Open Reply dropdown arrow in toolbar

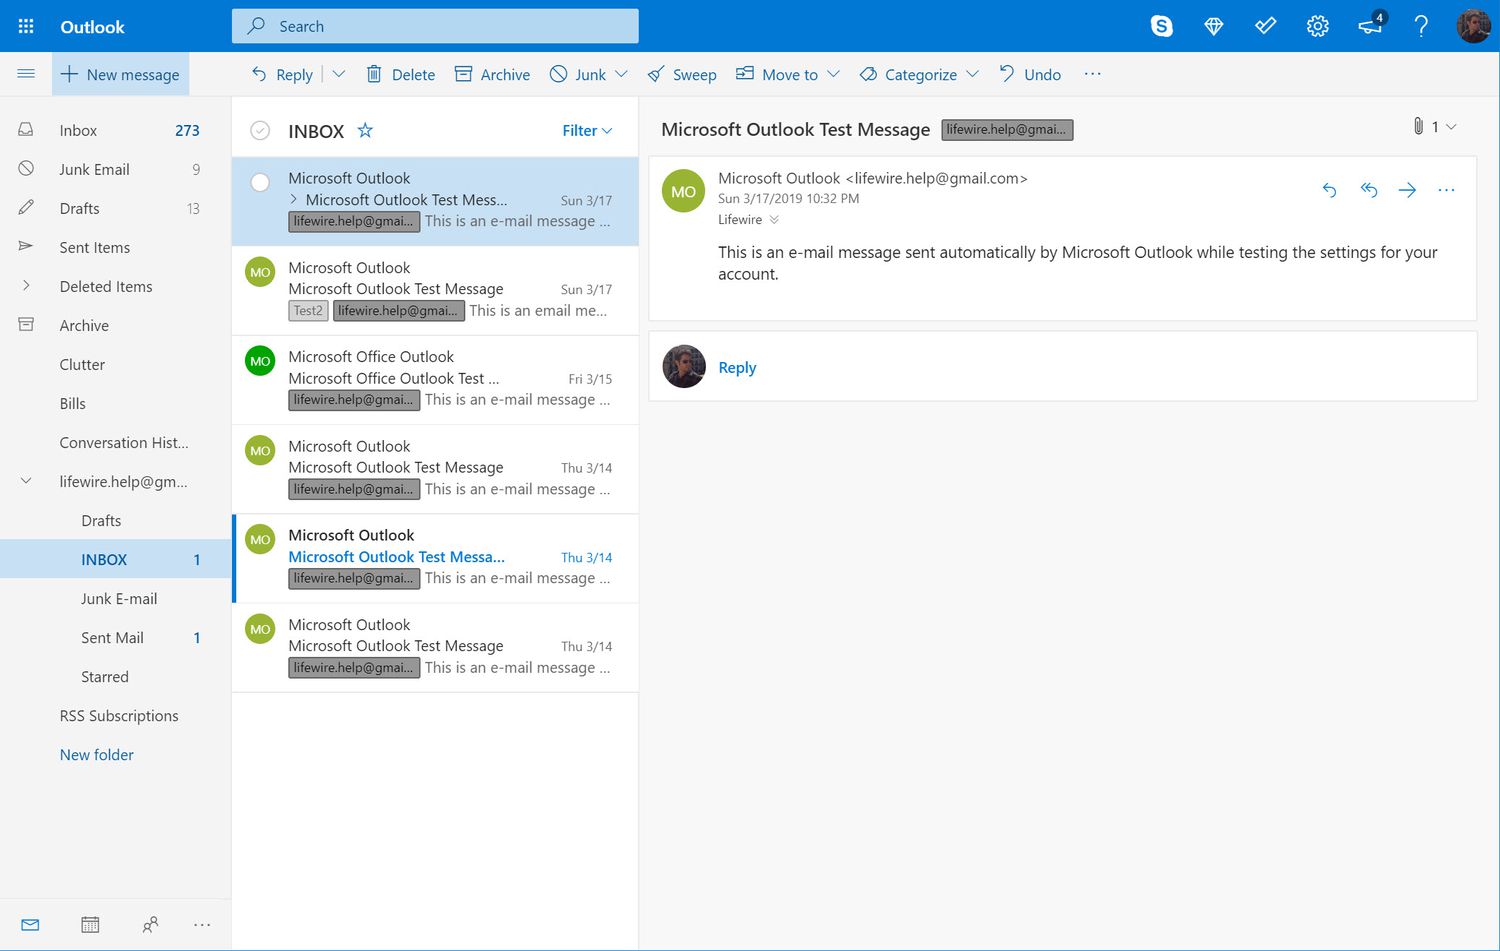point(338,74)
